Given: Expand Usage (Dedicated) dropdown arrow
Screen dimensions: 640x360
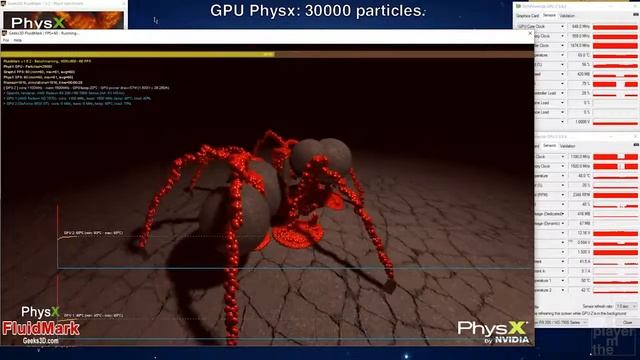Looking at the screenshot, I should [x=562, y=214].
